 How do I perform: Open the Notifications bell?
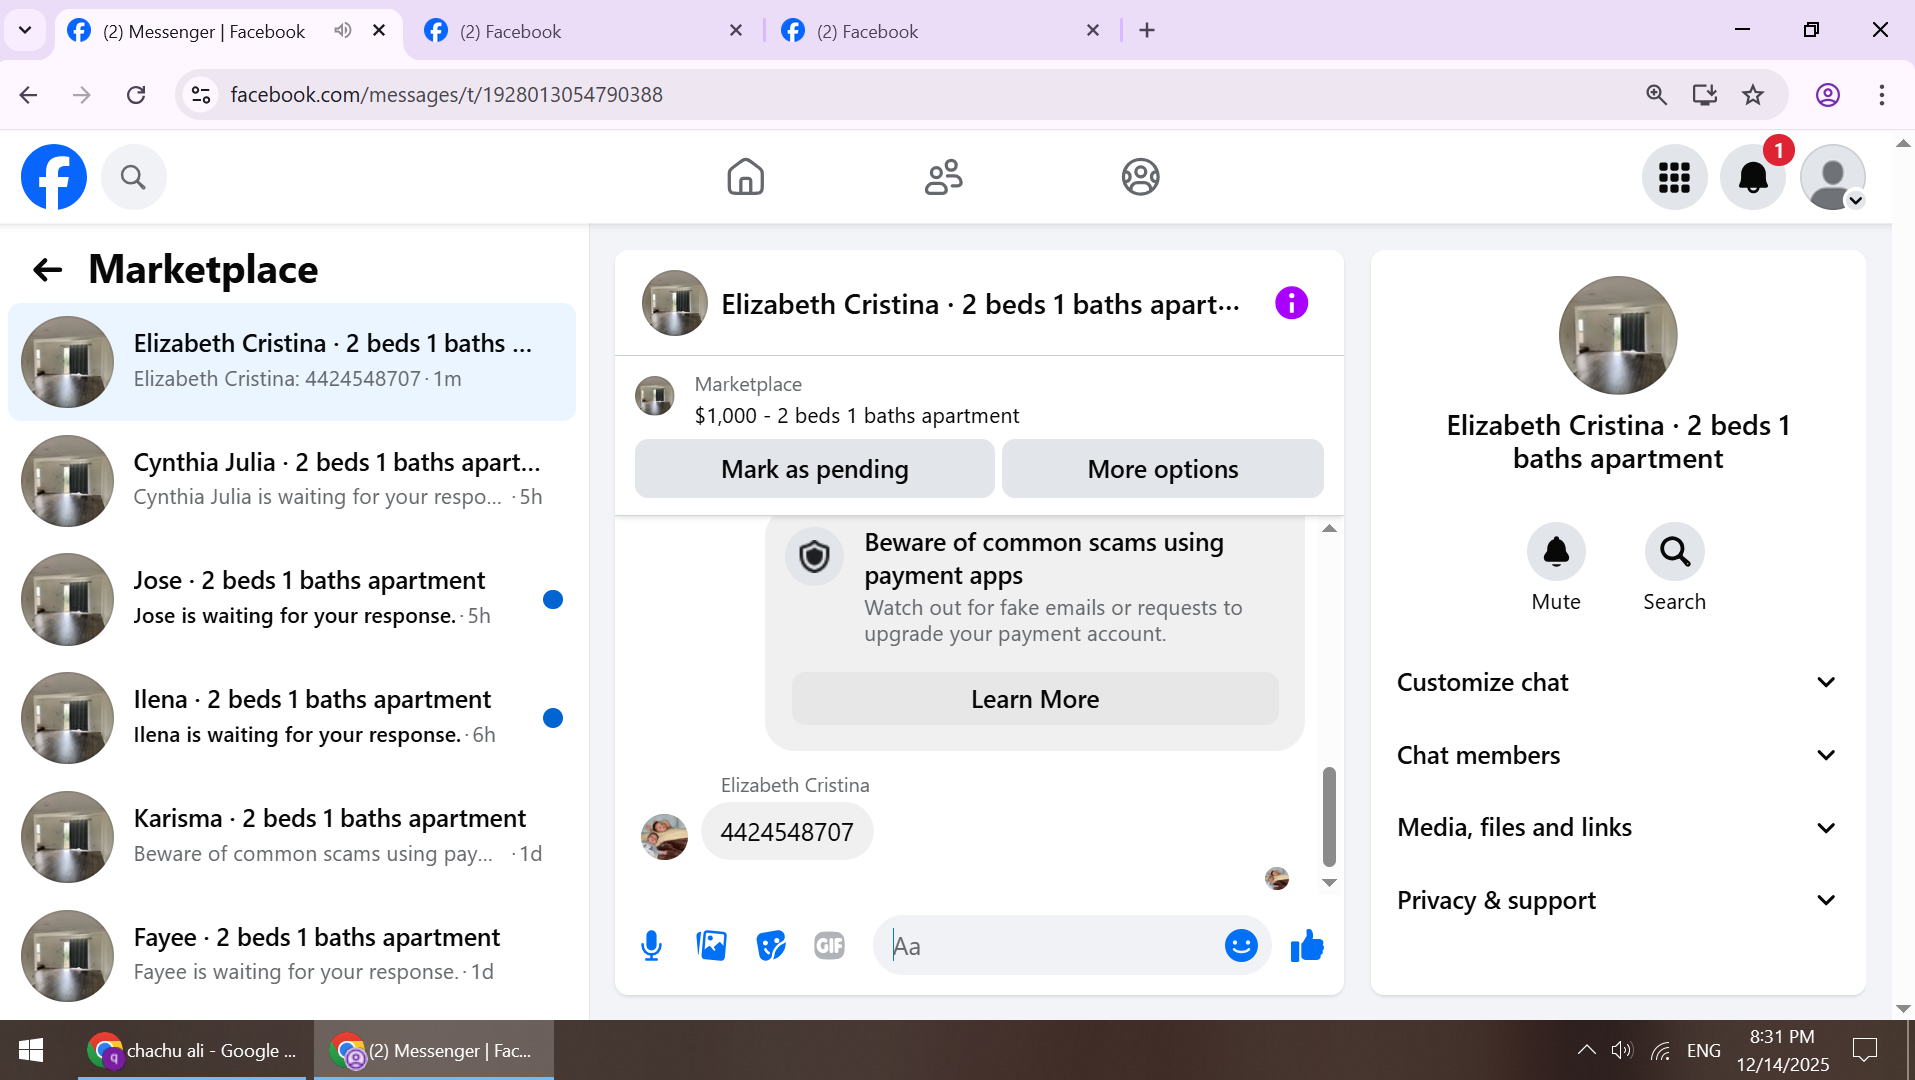click(1753, 177)
